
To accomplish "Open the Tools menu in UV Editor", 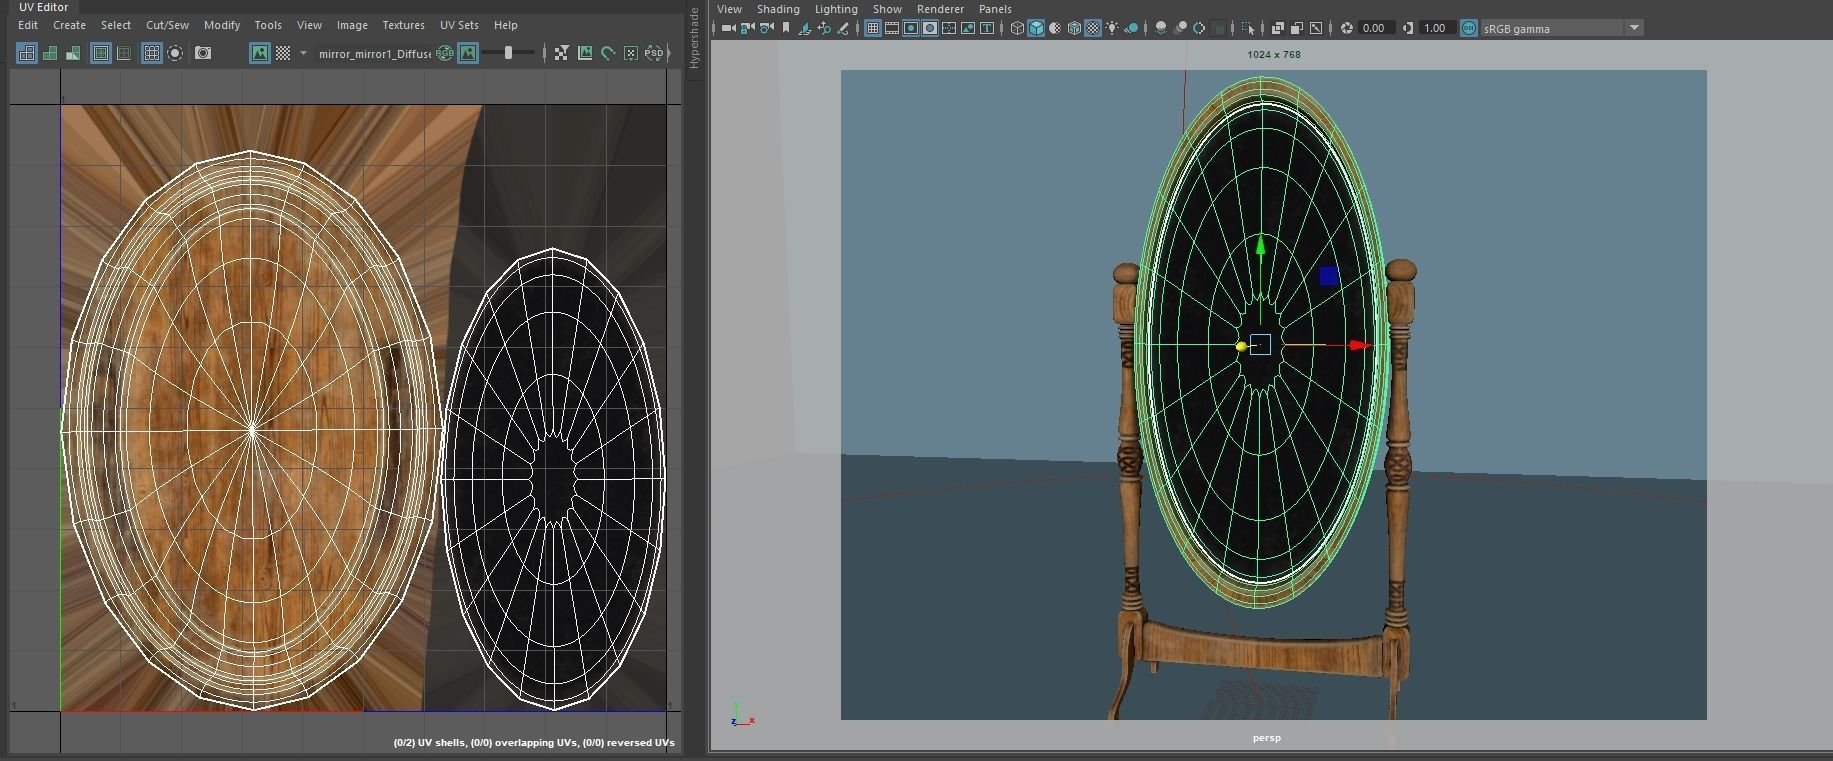I will point(268,25).
